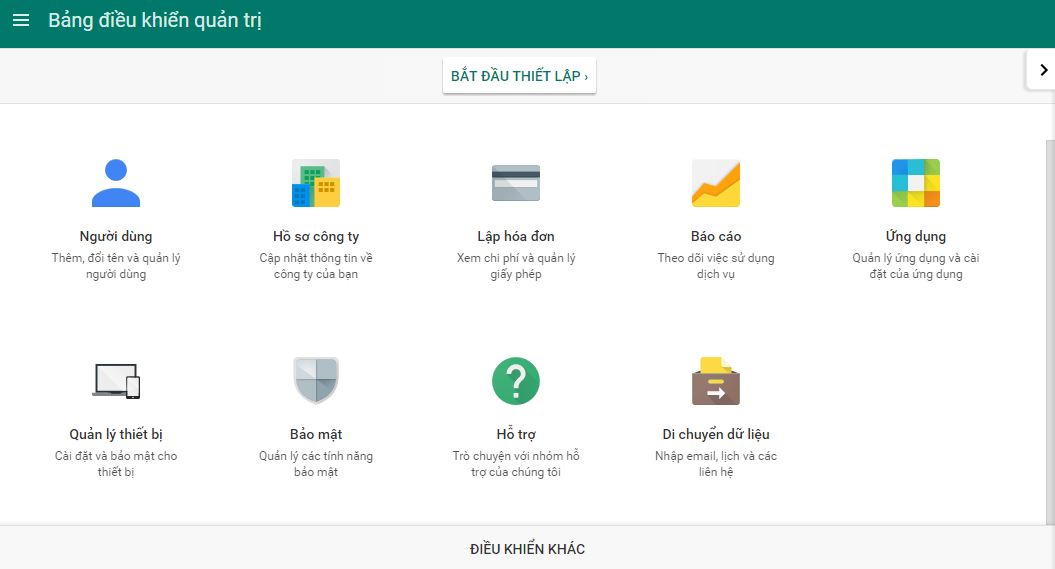Click text 'Quản lý các tính năng bảo mật'

click(x=316, y=463)
